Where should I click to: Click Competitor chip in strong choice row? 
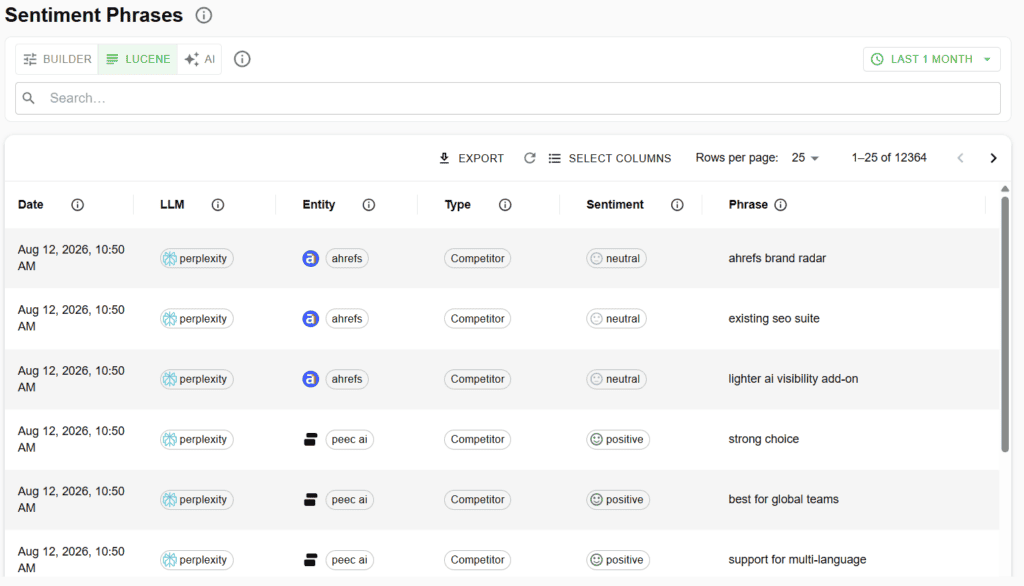click(477, 440)
